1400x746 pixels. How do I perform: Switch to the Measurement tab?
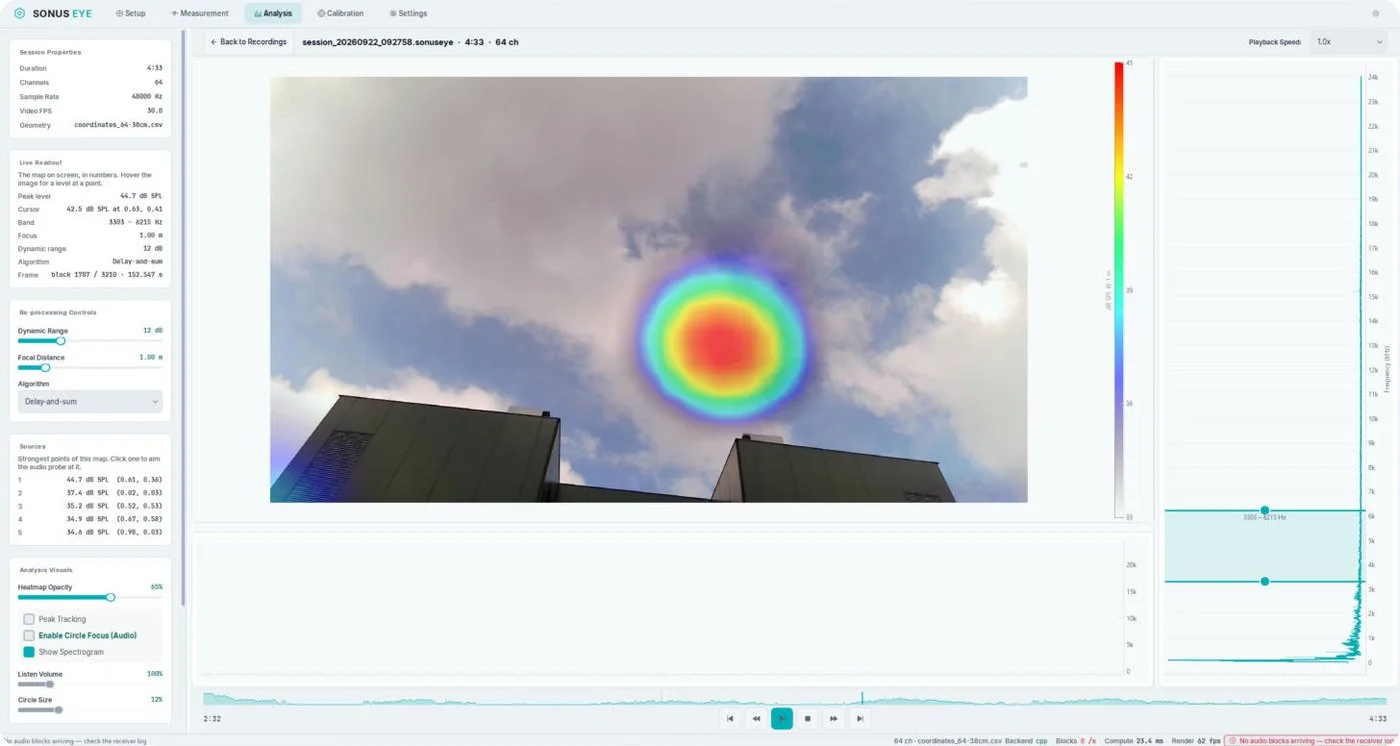(200, 14)
